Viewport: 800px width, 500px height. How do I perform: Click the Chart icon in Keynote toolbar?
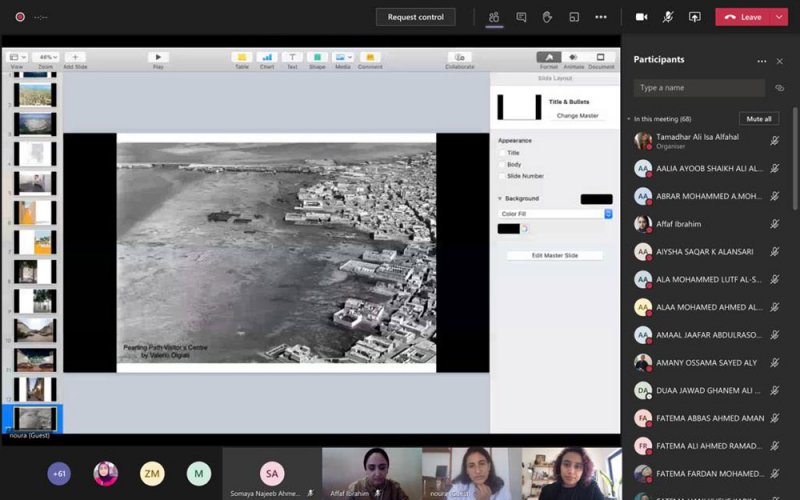click(x=267, y=57)
